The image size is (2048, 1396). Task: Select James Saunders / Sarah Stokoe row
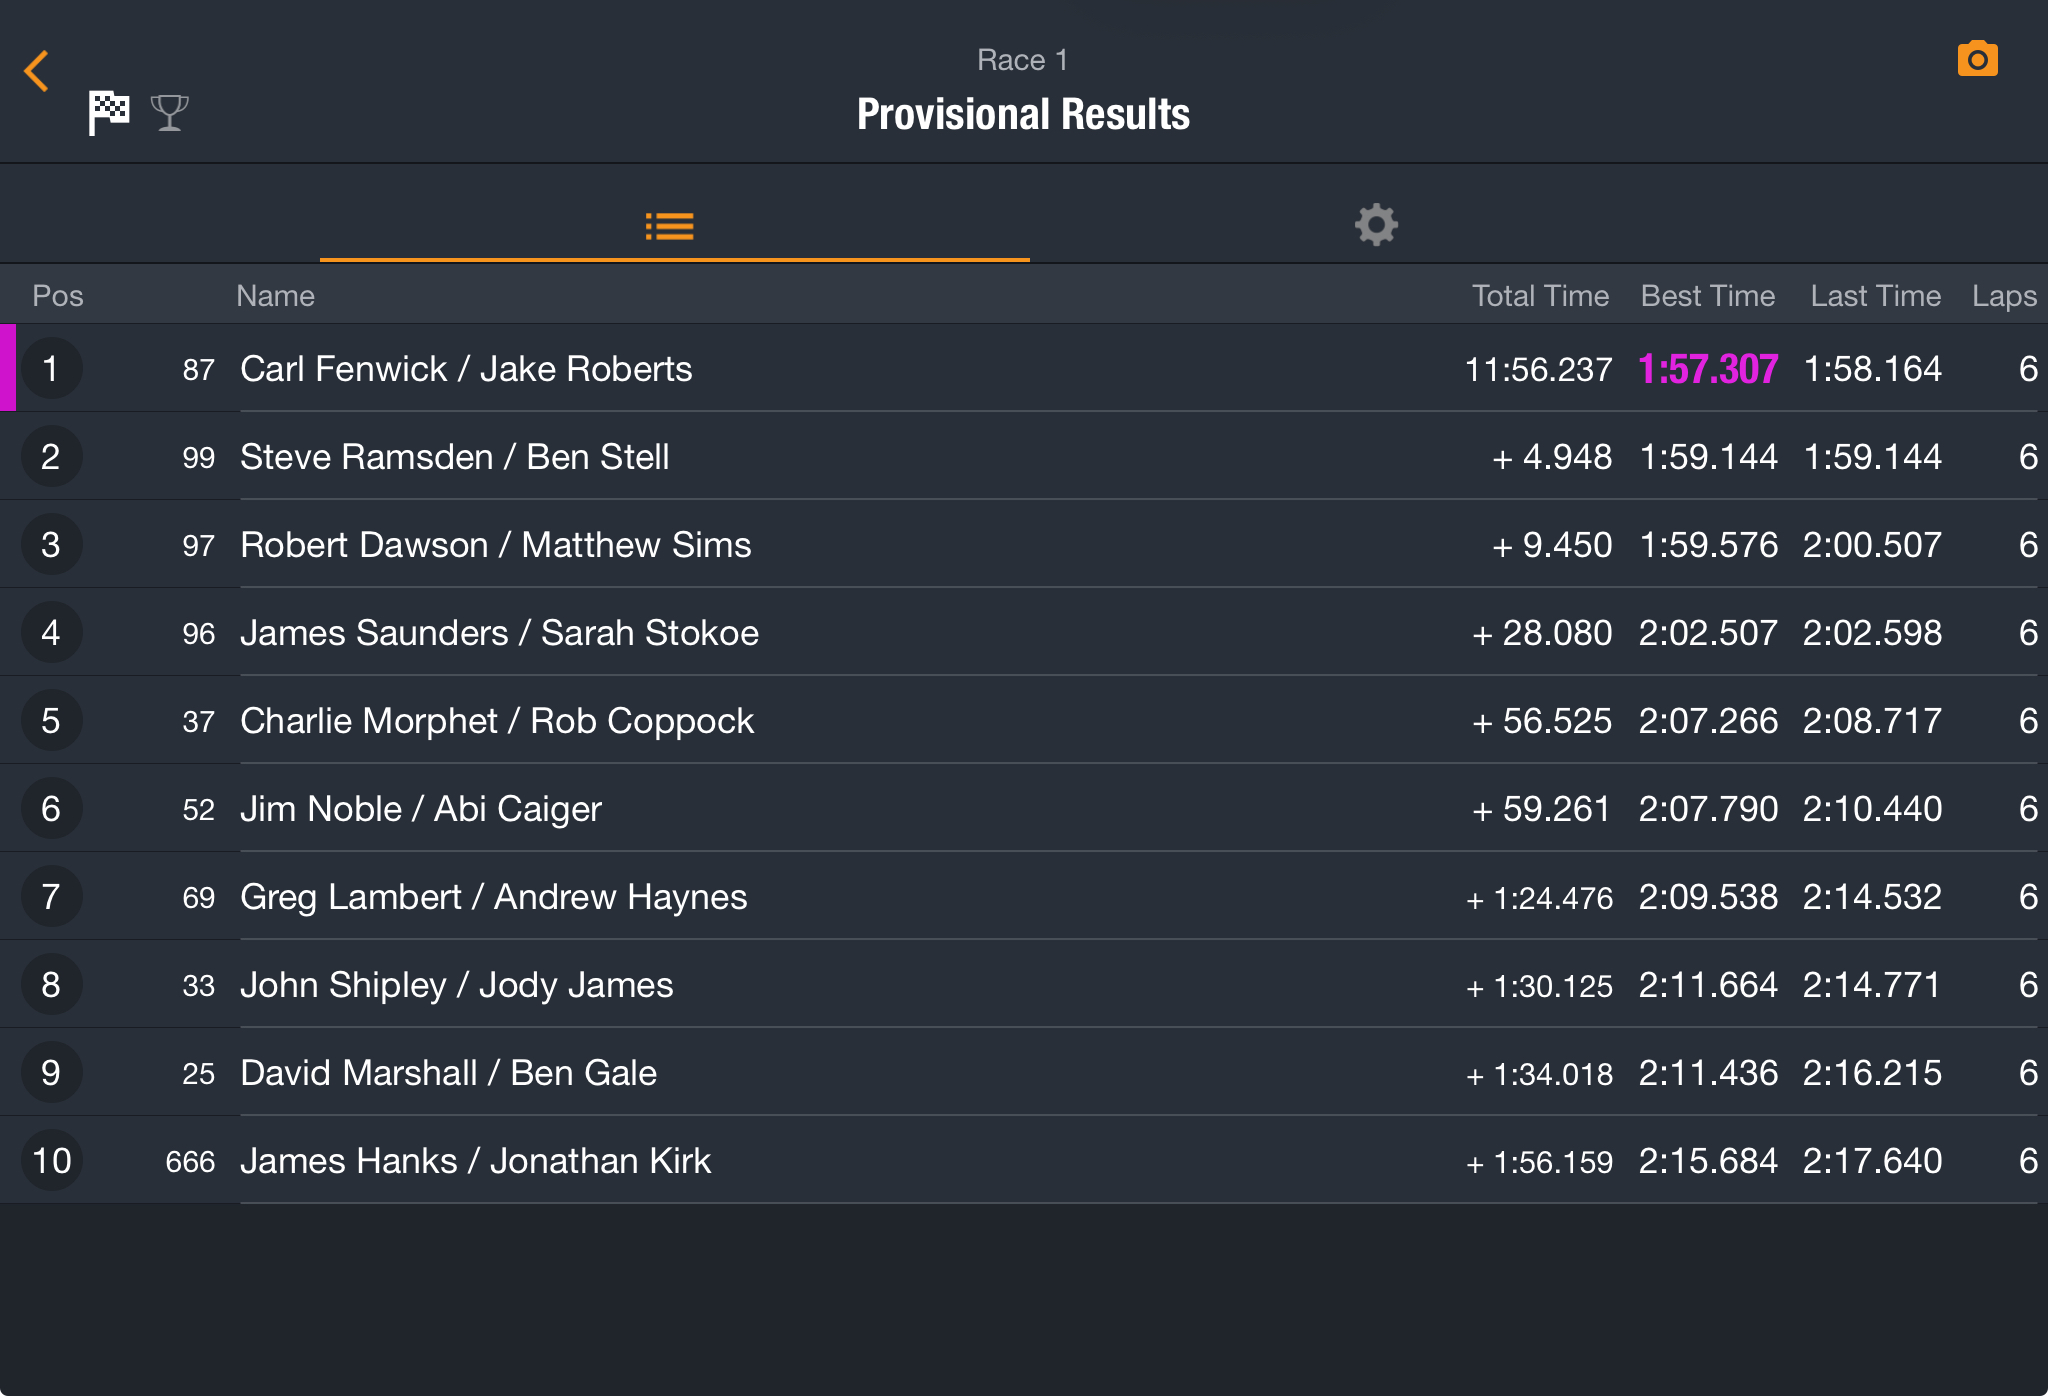click(x=1024, y=632)
